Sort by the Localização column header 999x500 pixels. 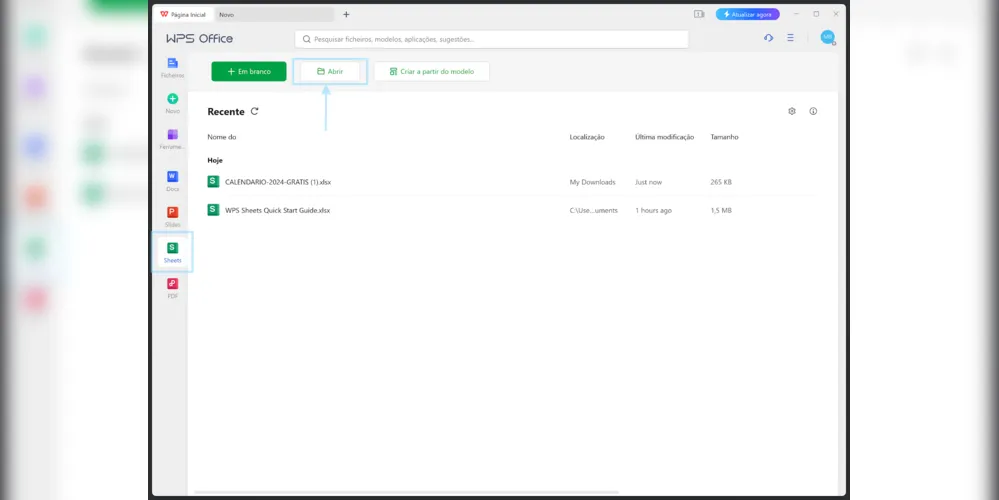(x=587, y=137)
